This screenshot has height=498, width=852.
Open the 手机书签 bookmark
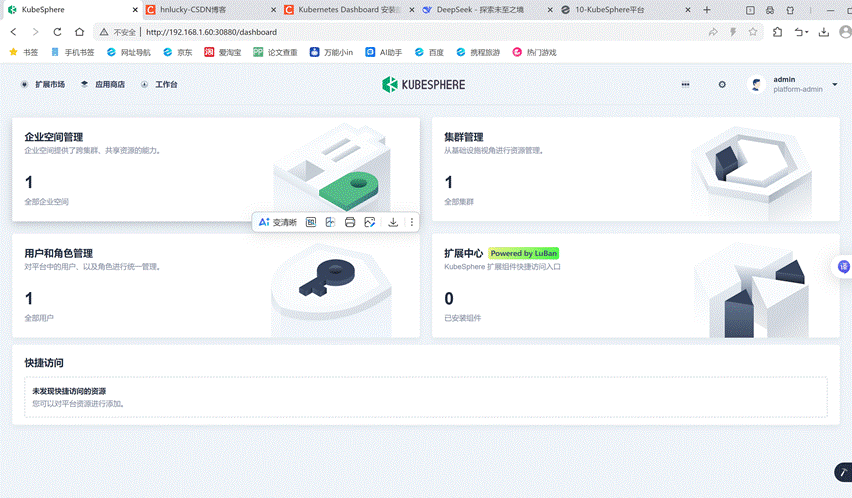pos(72,52)
